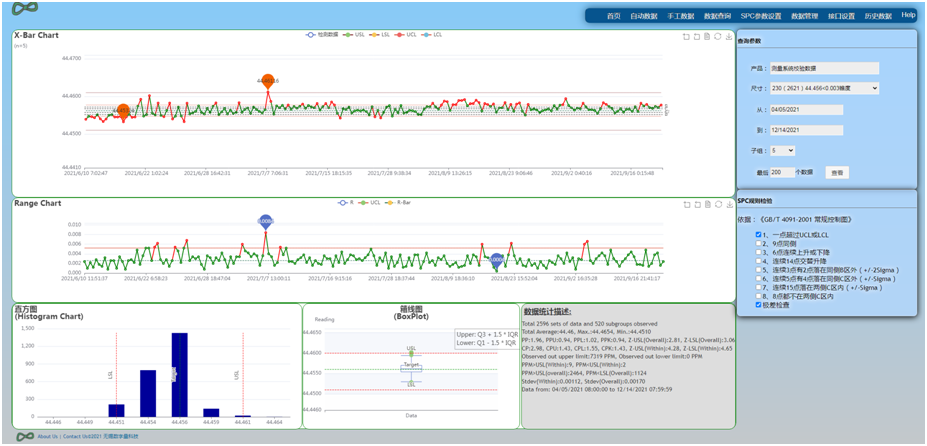927x446 pixels.
Task: Open the Contact Us footer link
Action: (76, 437)
